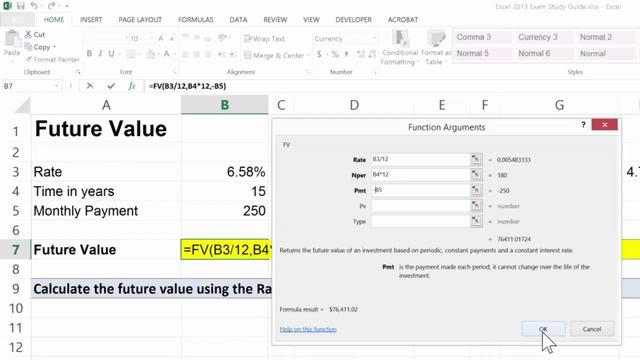Click the Redo arrow icon
This screenshot has height=360, width=640.
click(x=51, y=6)
